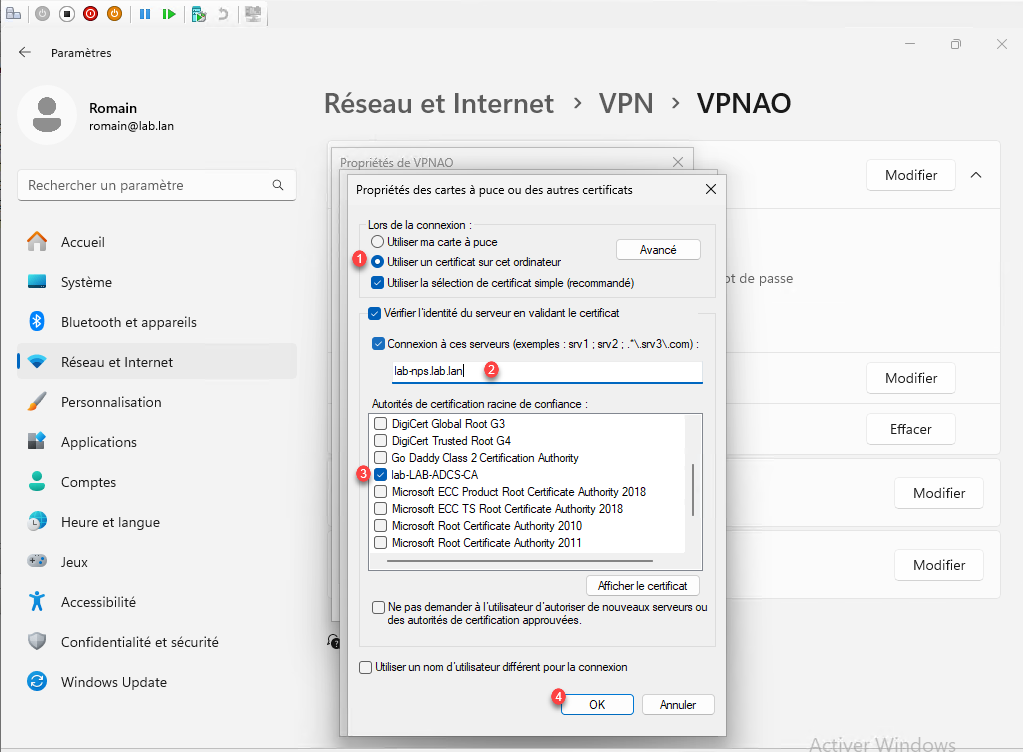Viewport: 1023px width, 752px height.
Task: Click OK to confirm certificate properties
Action: click(597, 704)
